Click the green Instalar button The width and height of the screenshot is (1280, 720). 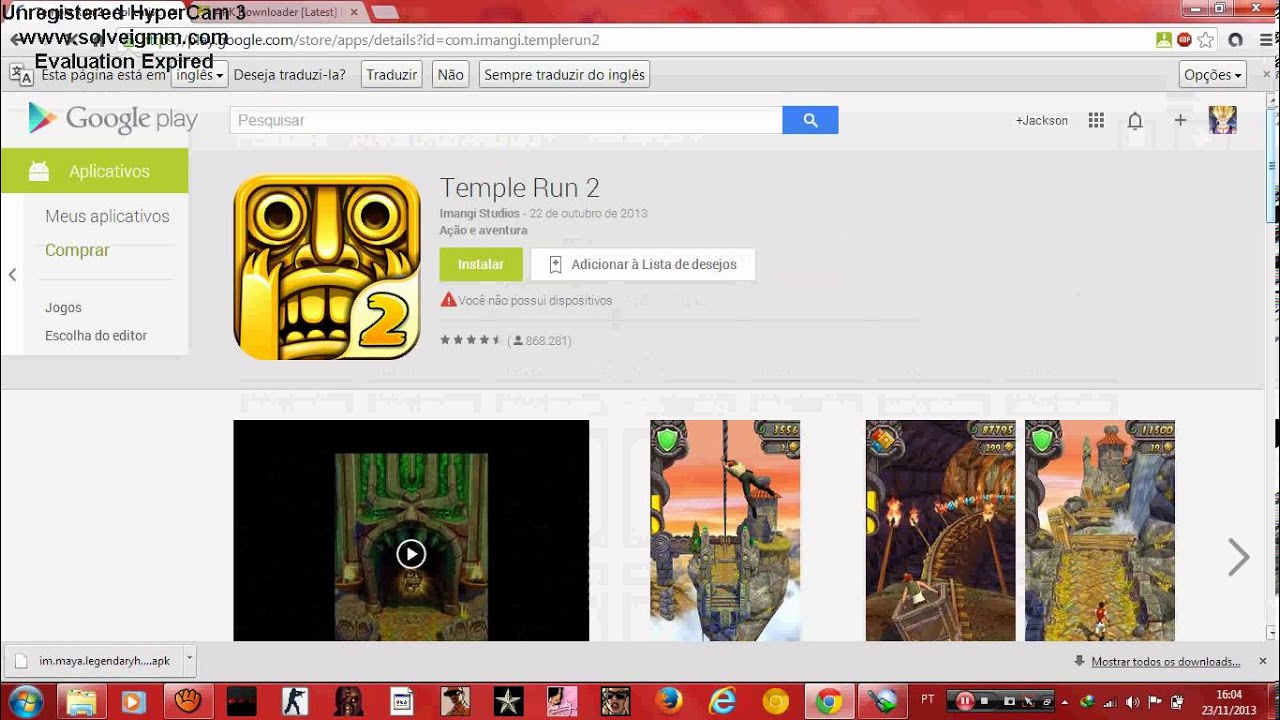pyautogui.click(x=481, y=264)
